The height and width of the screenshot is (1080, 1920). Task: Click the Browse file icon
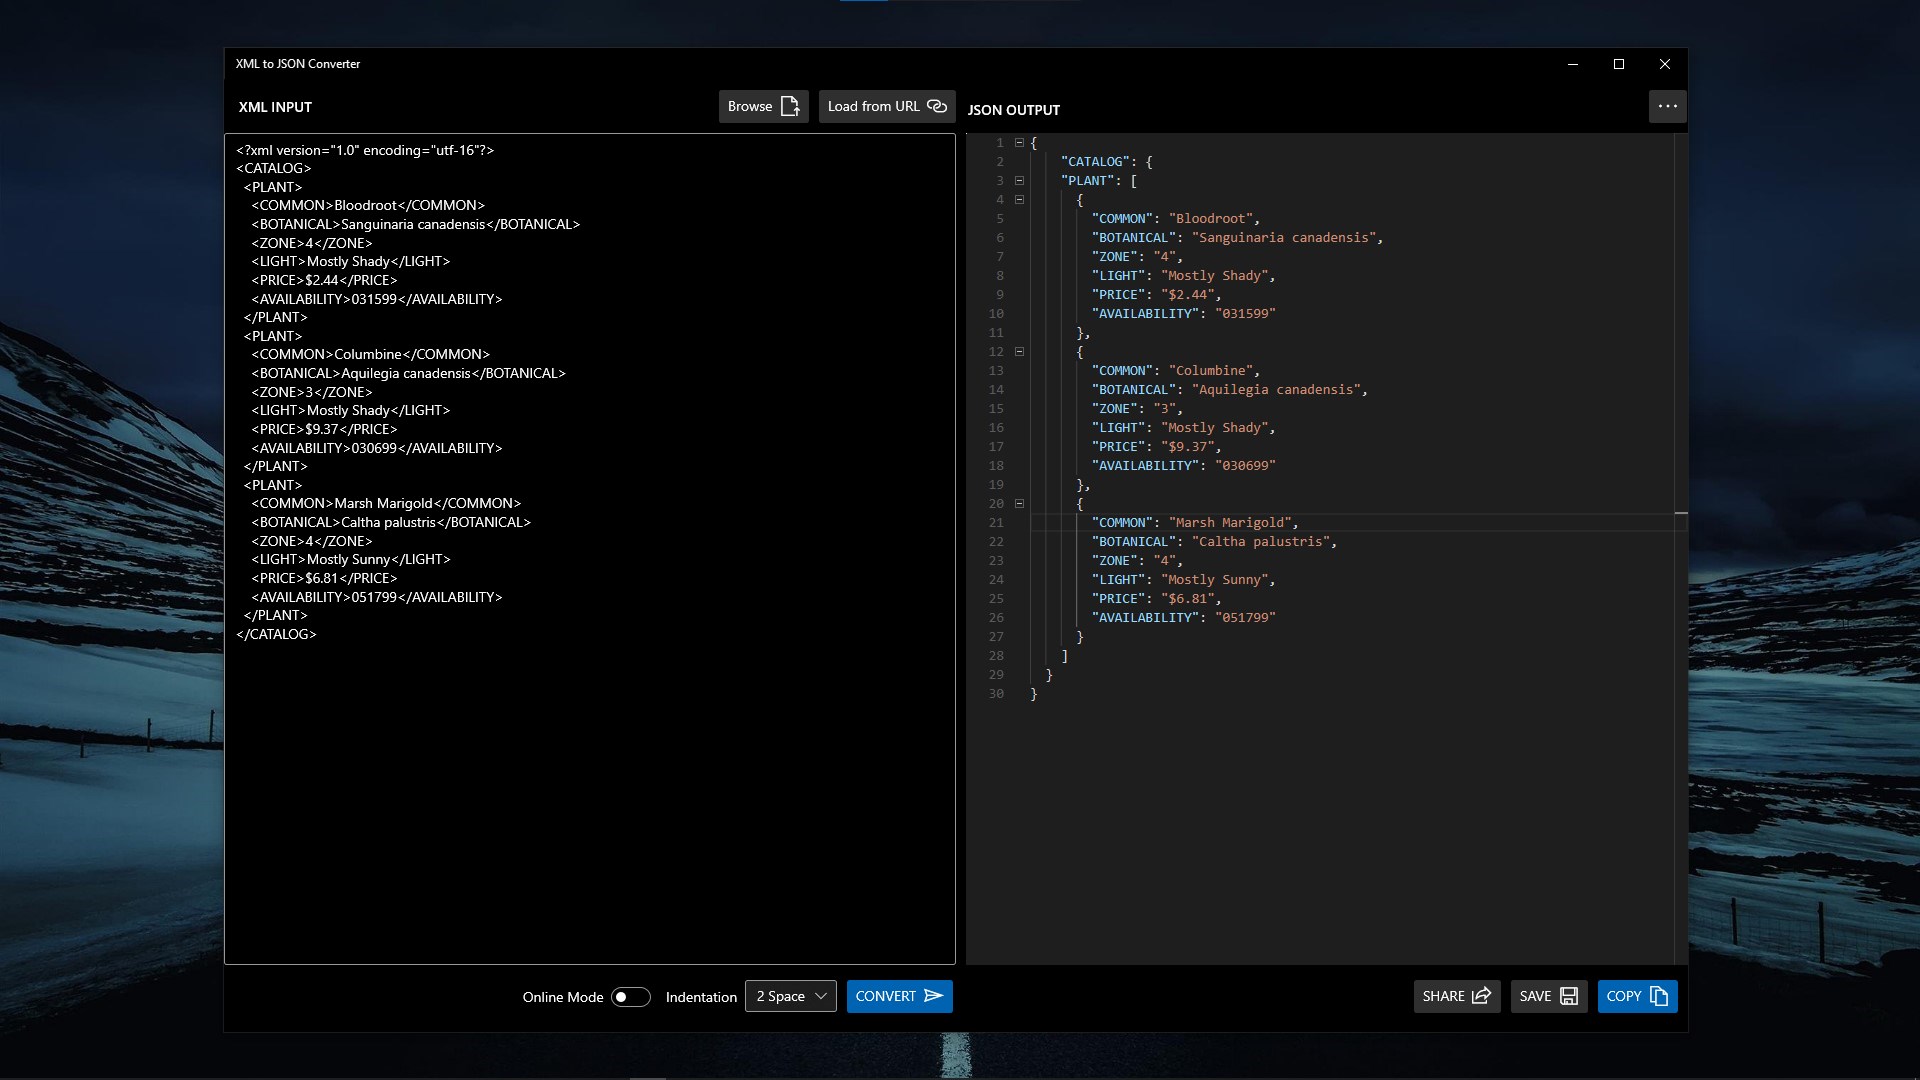(x=790, y=106)
